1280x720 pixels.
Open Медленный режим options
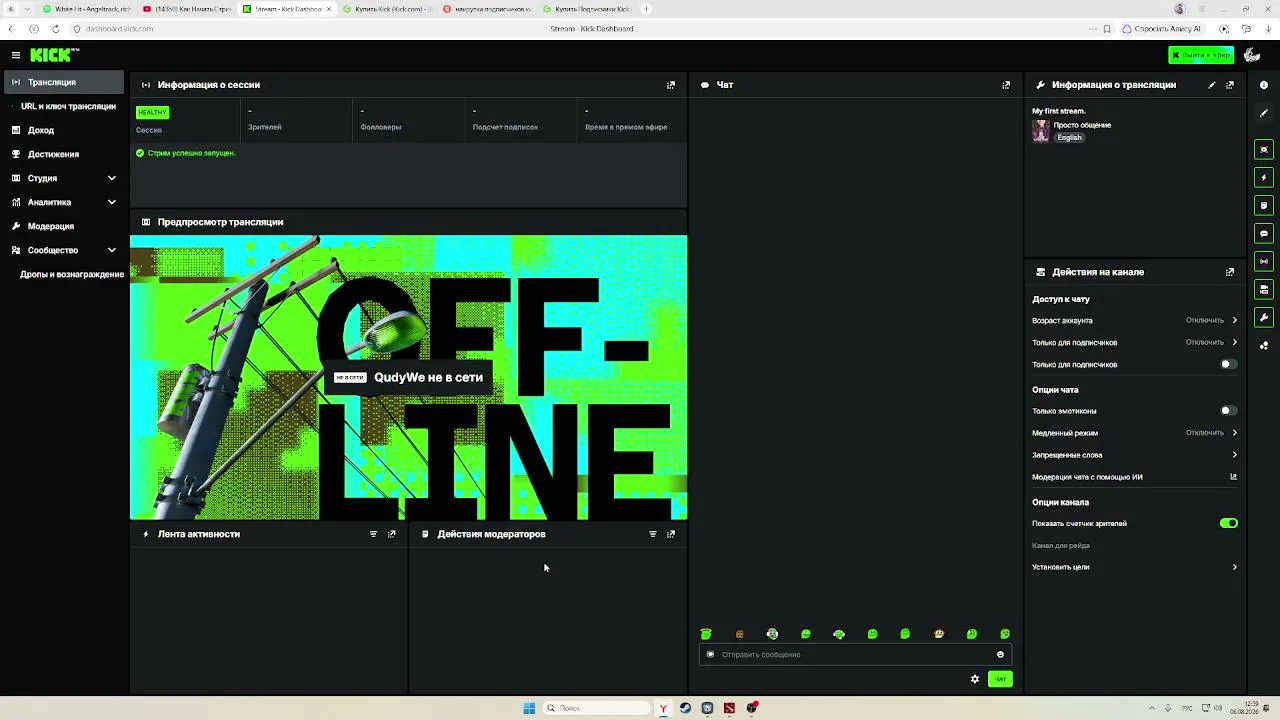(1135, 433)
